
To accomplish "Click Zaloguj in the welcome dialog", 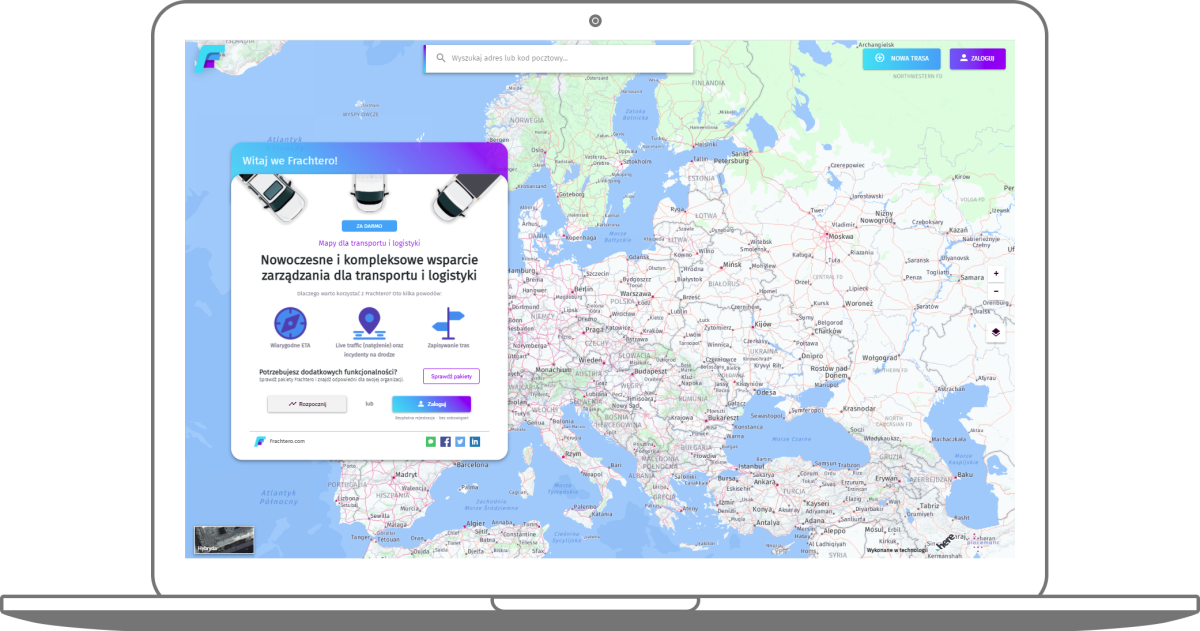I will tap(431, 404).
